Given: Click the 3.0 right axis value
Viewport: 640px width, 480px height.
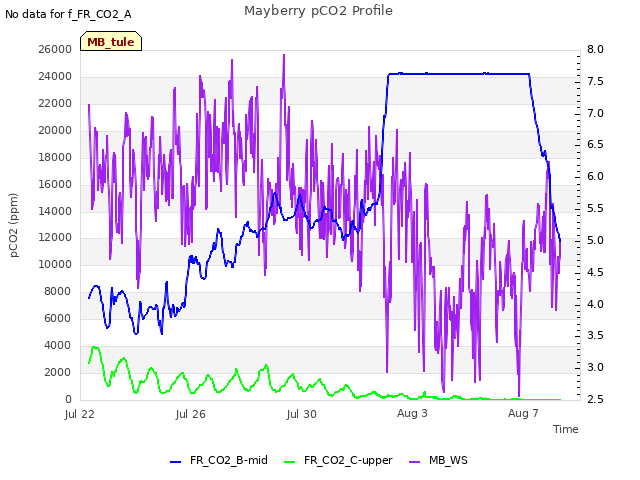Looking at the screenshot, I should (x=595, y=367).
